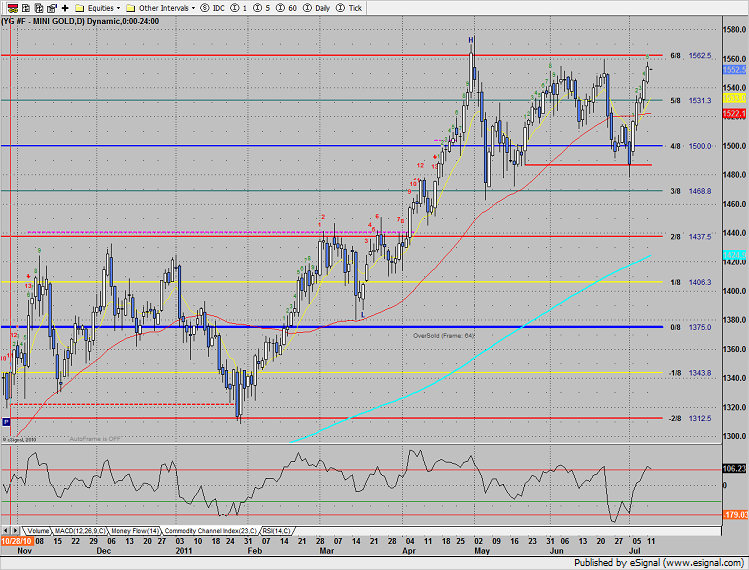Click the black plus icon in toolbar
The height and width of the screenshot is (570, 749).
pyautogui.click(x=65, y=8)
